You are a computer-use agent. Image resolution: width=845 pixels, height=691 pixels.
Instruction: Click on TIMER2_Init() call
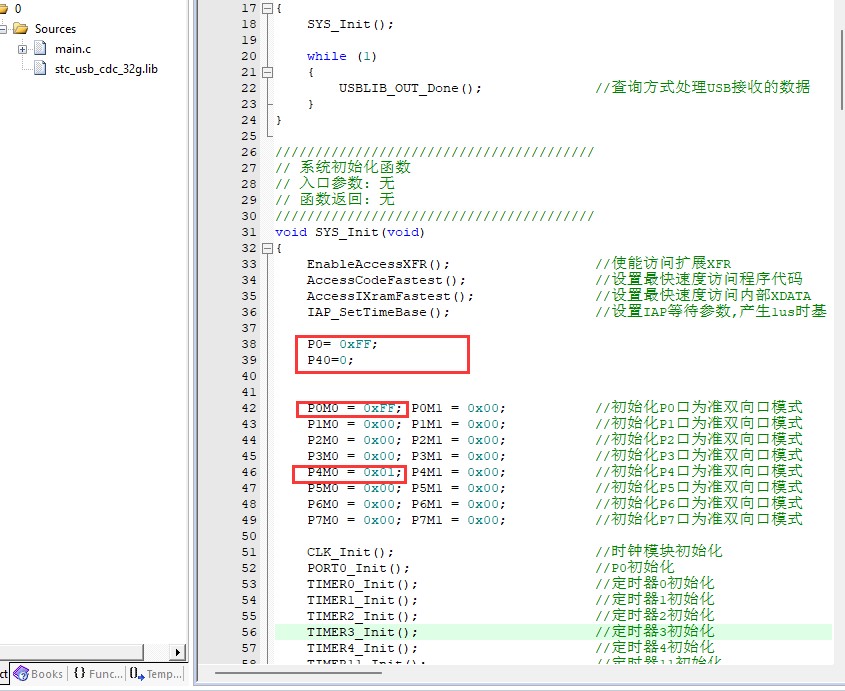(362, 616)
